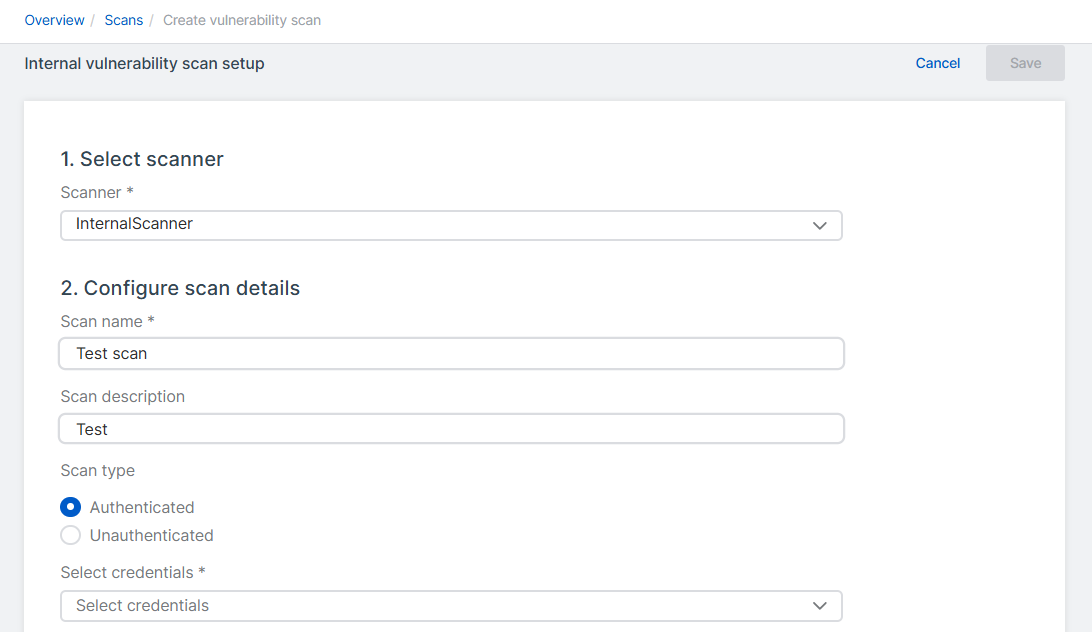Select the Authenticated radio button
The height and width of the screenshot is (632, 1092).
pyautogui.click(x=70, y=507)
